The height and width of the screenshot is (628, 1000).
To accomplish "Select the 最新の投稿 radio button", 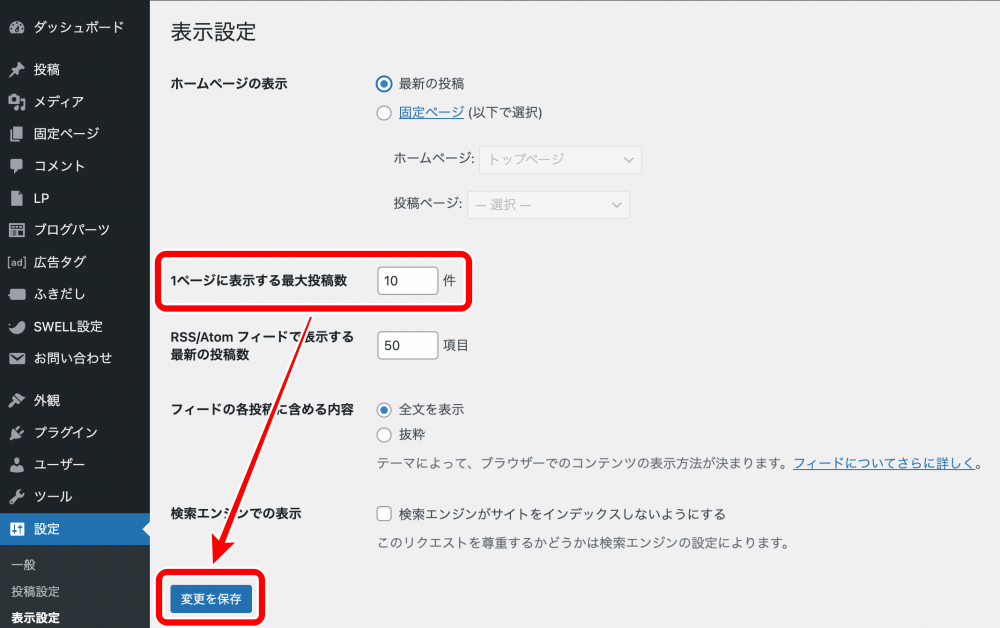I will tap(384, 84).
